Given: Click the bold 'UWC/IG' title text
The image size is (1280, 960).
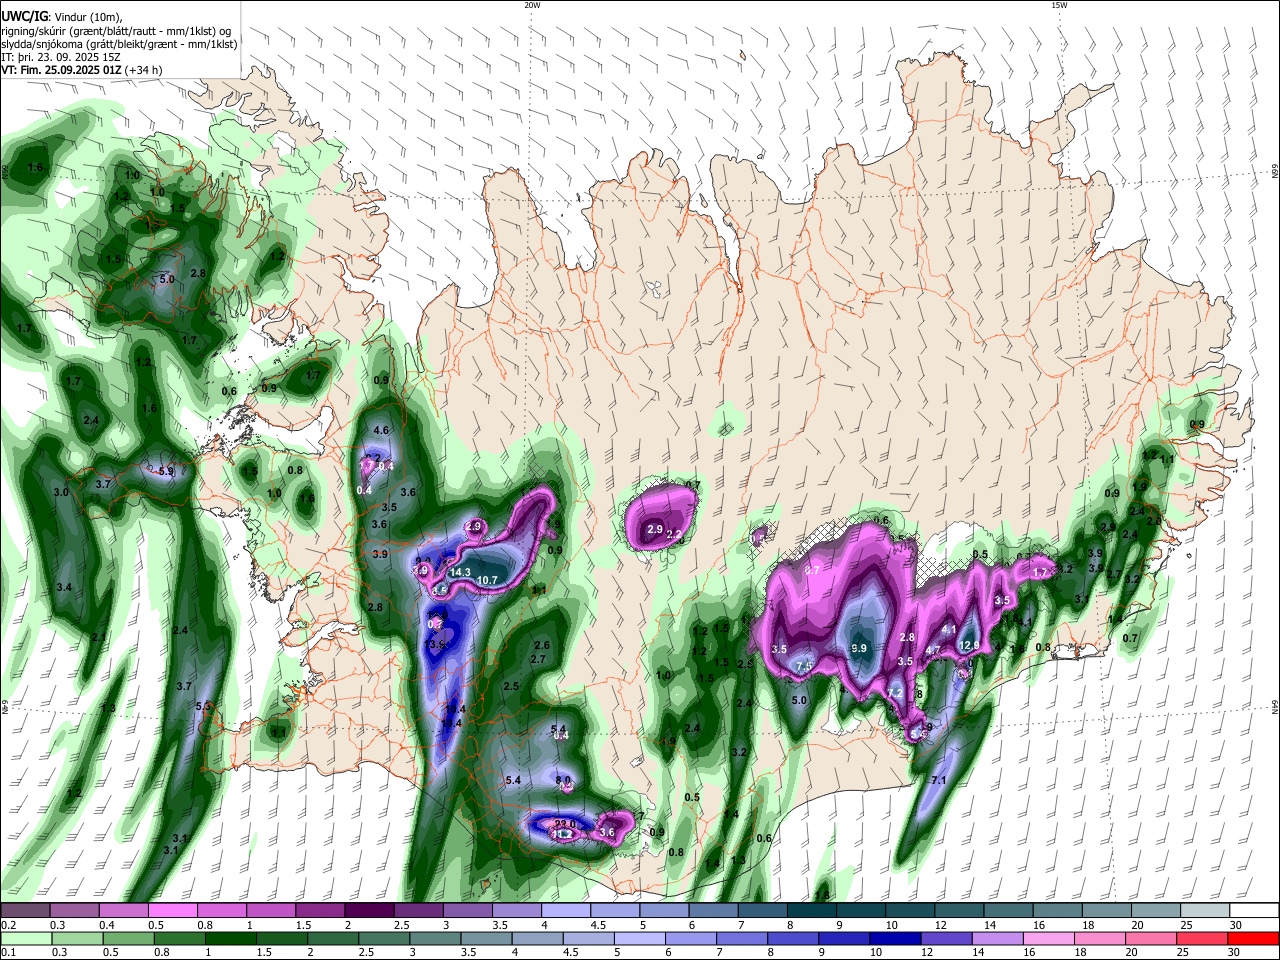Looking at the screenshot, I should click(x=23, y=17).
